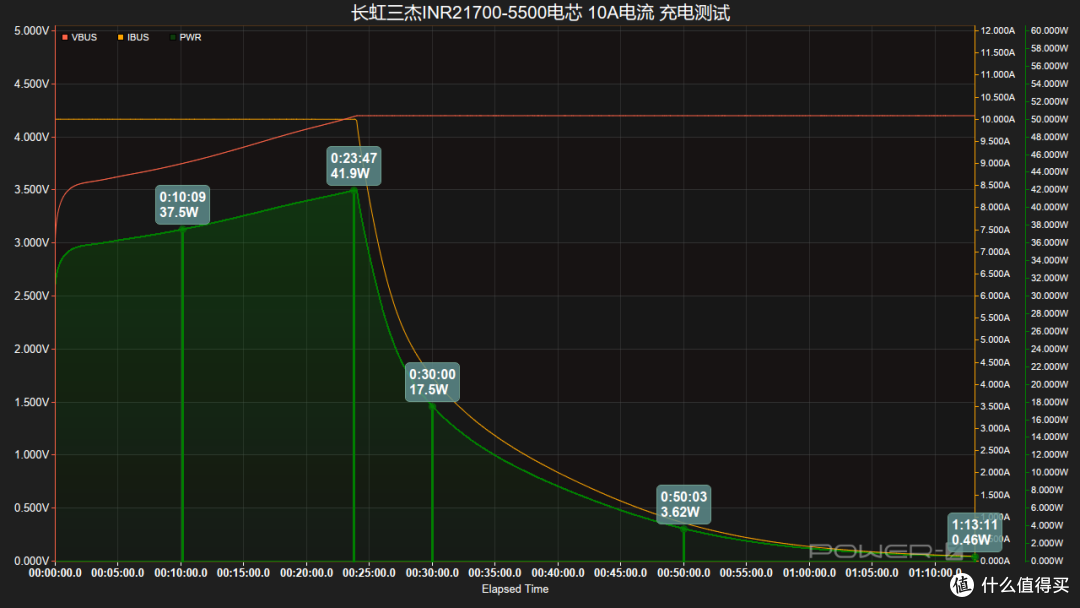1080x608 pixels.
Task: Click the 10.000W power axis label
Action: (1049, 472)
